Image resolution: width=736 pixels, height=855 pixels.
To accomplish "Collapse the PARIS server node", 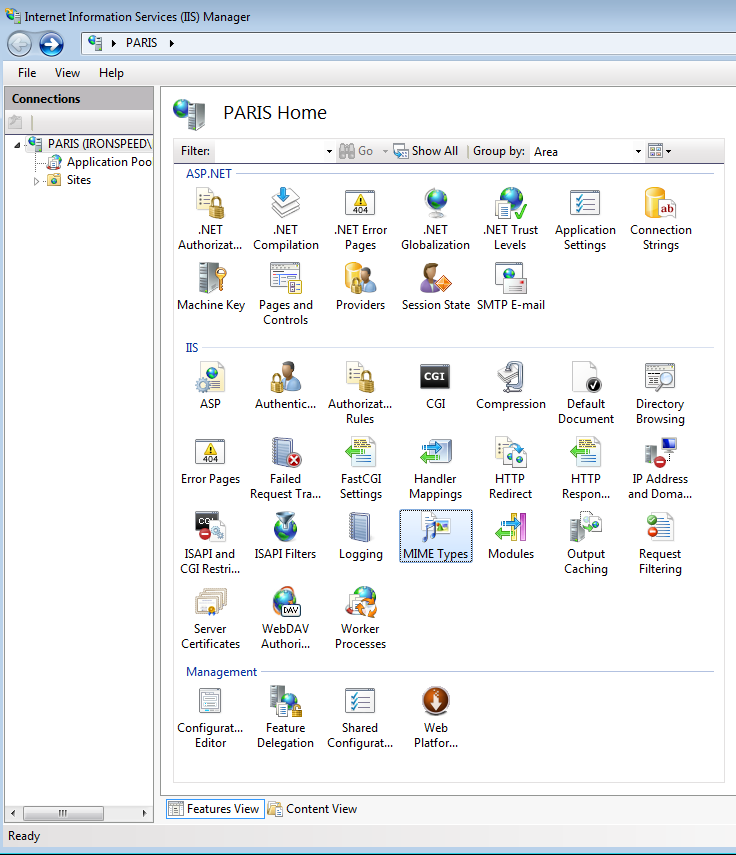I will (x=17, y=144).
